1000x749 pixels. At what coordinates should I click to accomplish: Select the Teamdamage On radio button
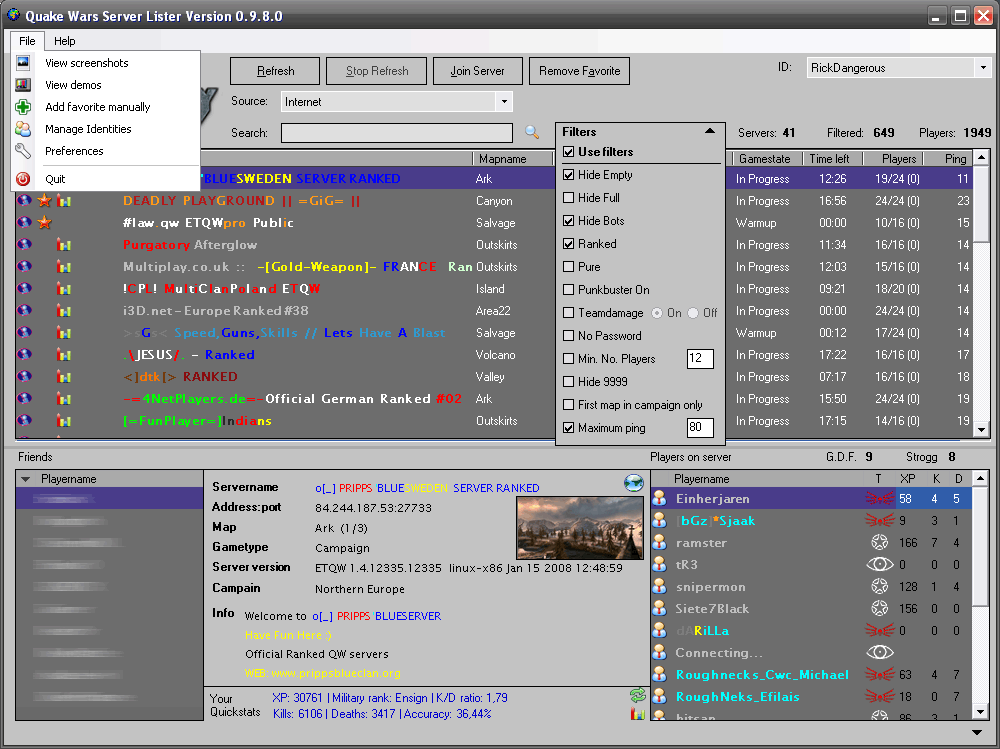tap(657, 313)
